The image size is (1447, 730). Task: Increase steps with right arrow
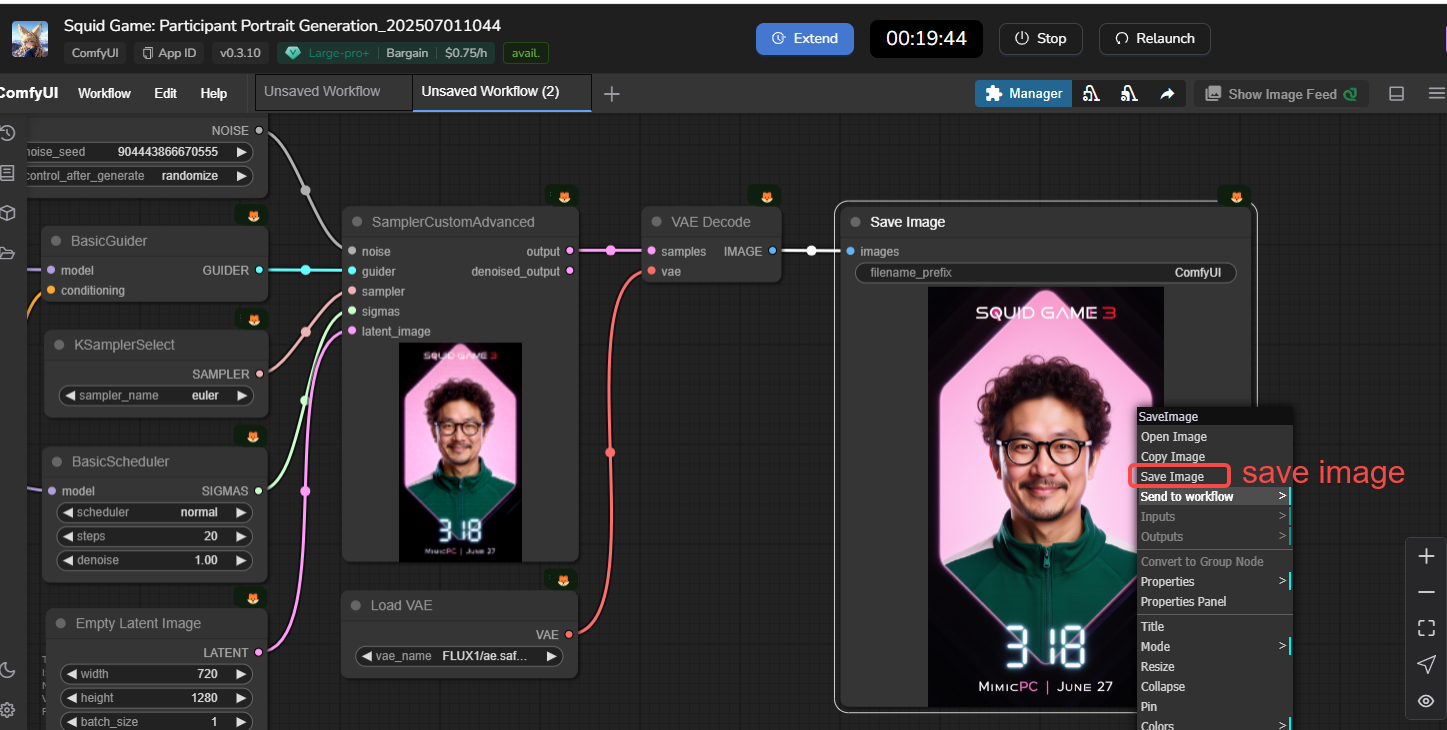click(x=241, y=536)
